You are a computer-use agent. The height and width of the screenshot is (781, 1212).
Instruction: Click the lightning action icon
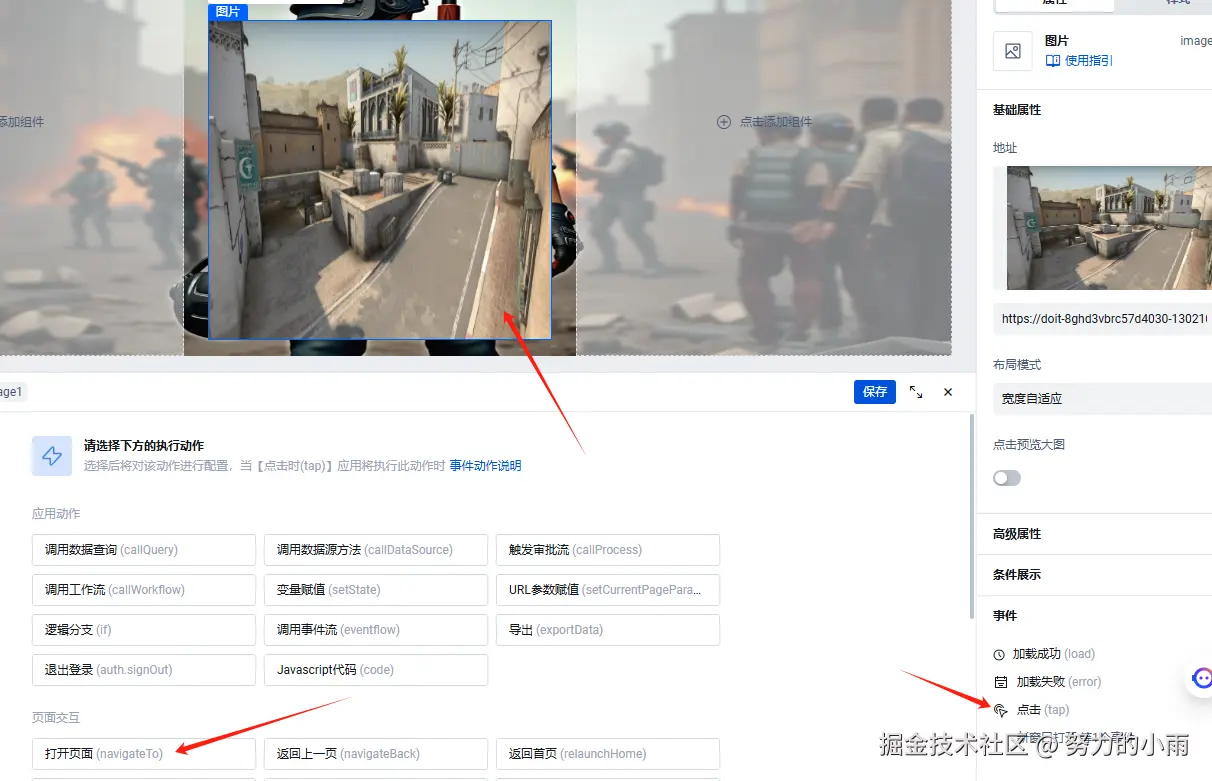click(x=52, y=456)
